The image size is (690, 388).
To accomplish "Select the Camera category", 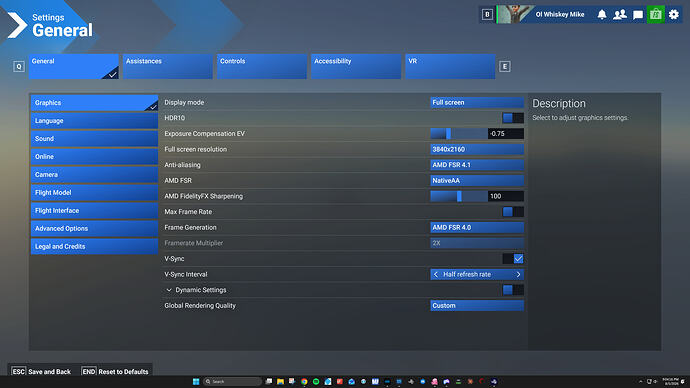I will pos(94,175).
